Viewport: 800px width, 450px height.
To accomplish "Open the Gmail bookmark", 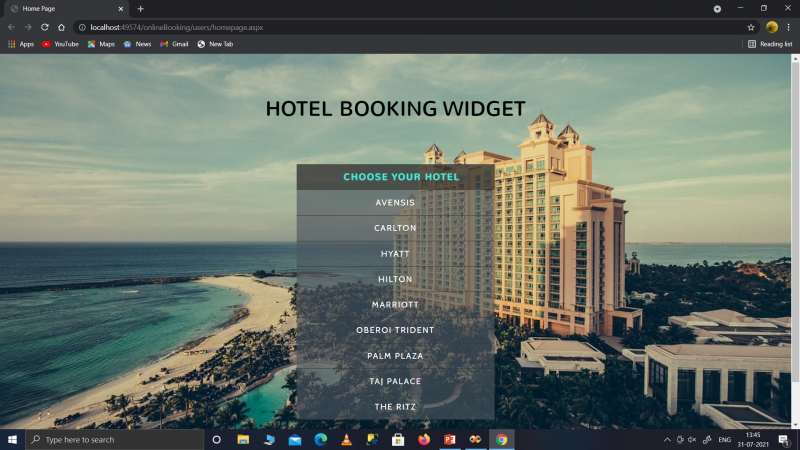I will 174,44.
